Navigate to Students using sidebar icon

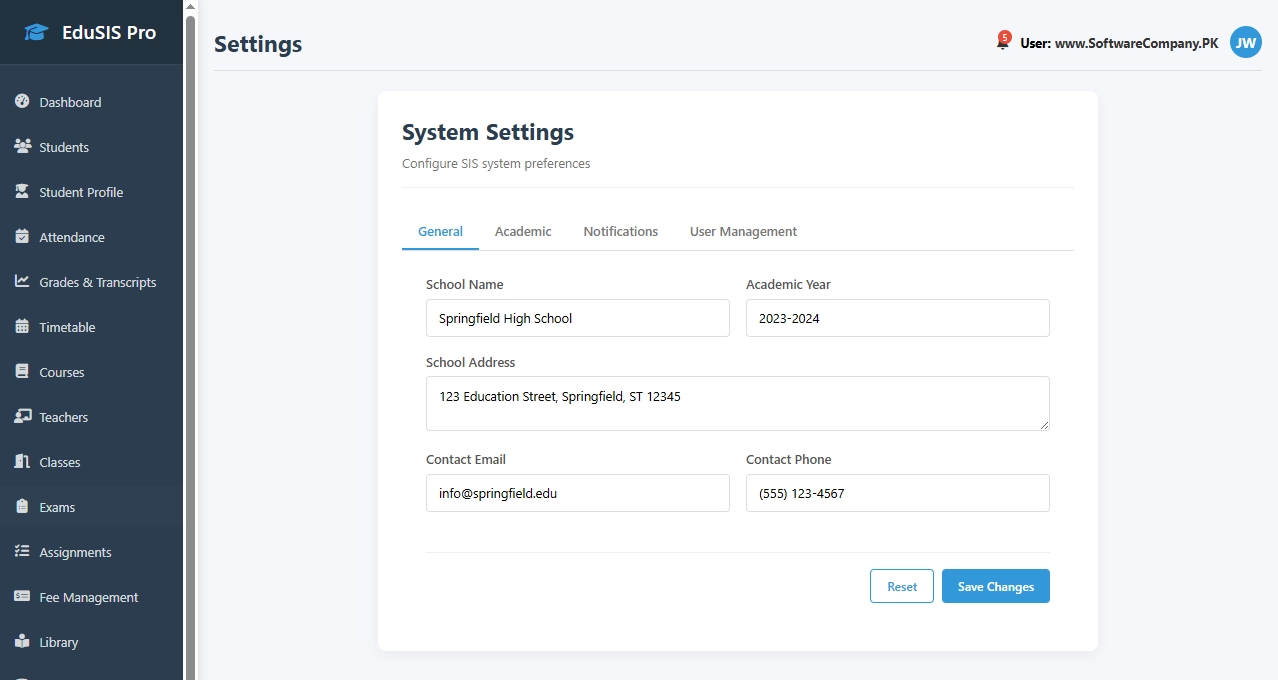coord(62,147)
